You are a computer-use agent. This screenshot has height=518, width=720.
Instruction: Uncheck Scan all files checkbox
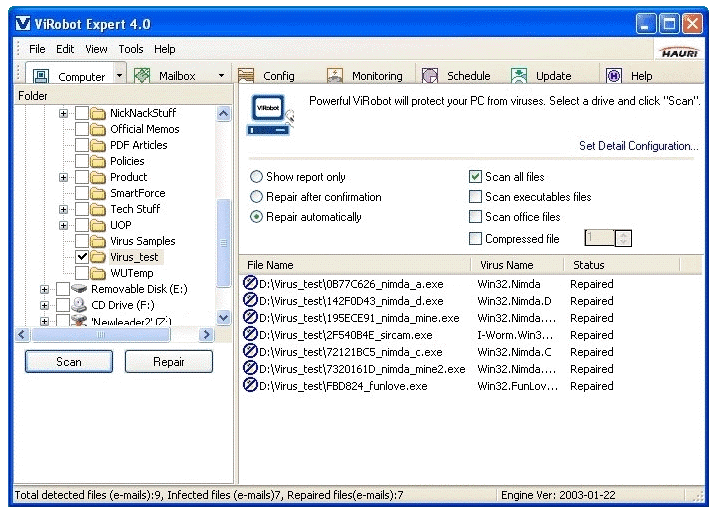coord(476,177)
